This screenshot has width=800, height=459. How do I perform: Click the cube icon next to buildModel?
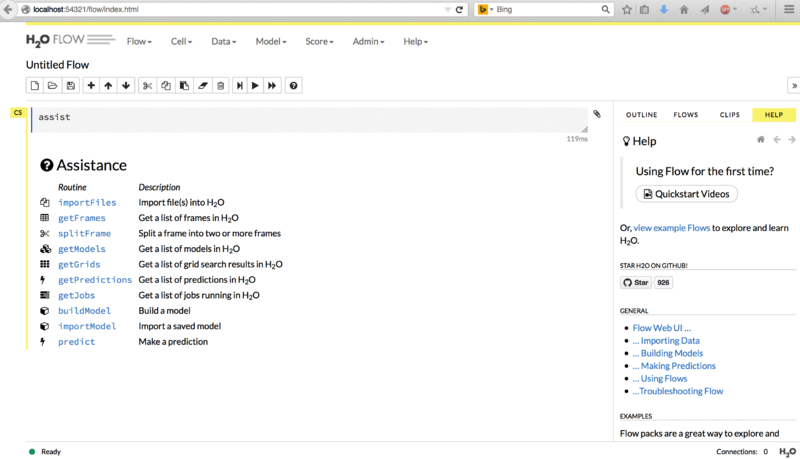click(x=45, y=311)
